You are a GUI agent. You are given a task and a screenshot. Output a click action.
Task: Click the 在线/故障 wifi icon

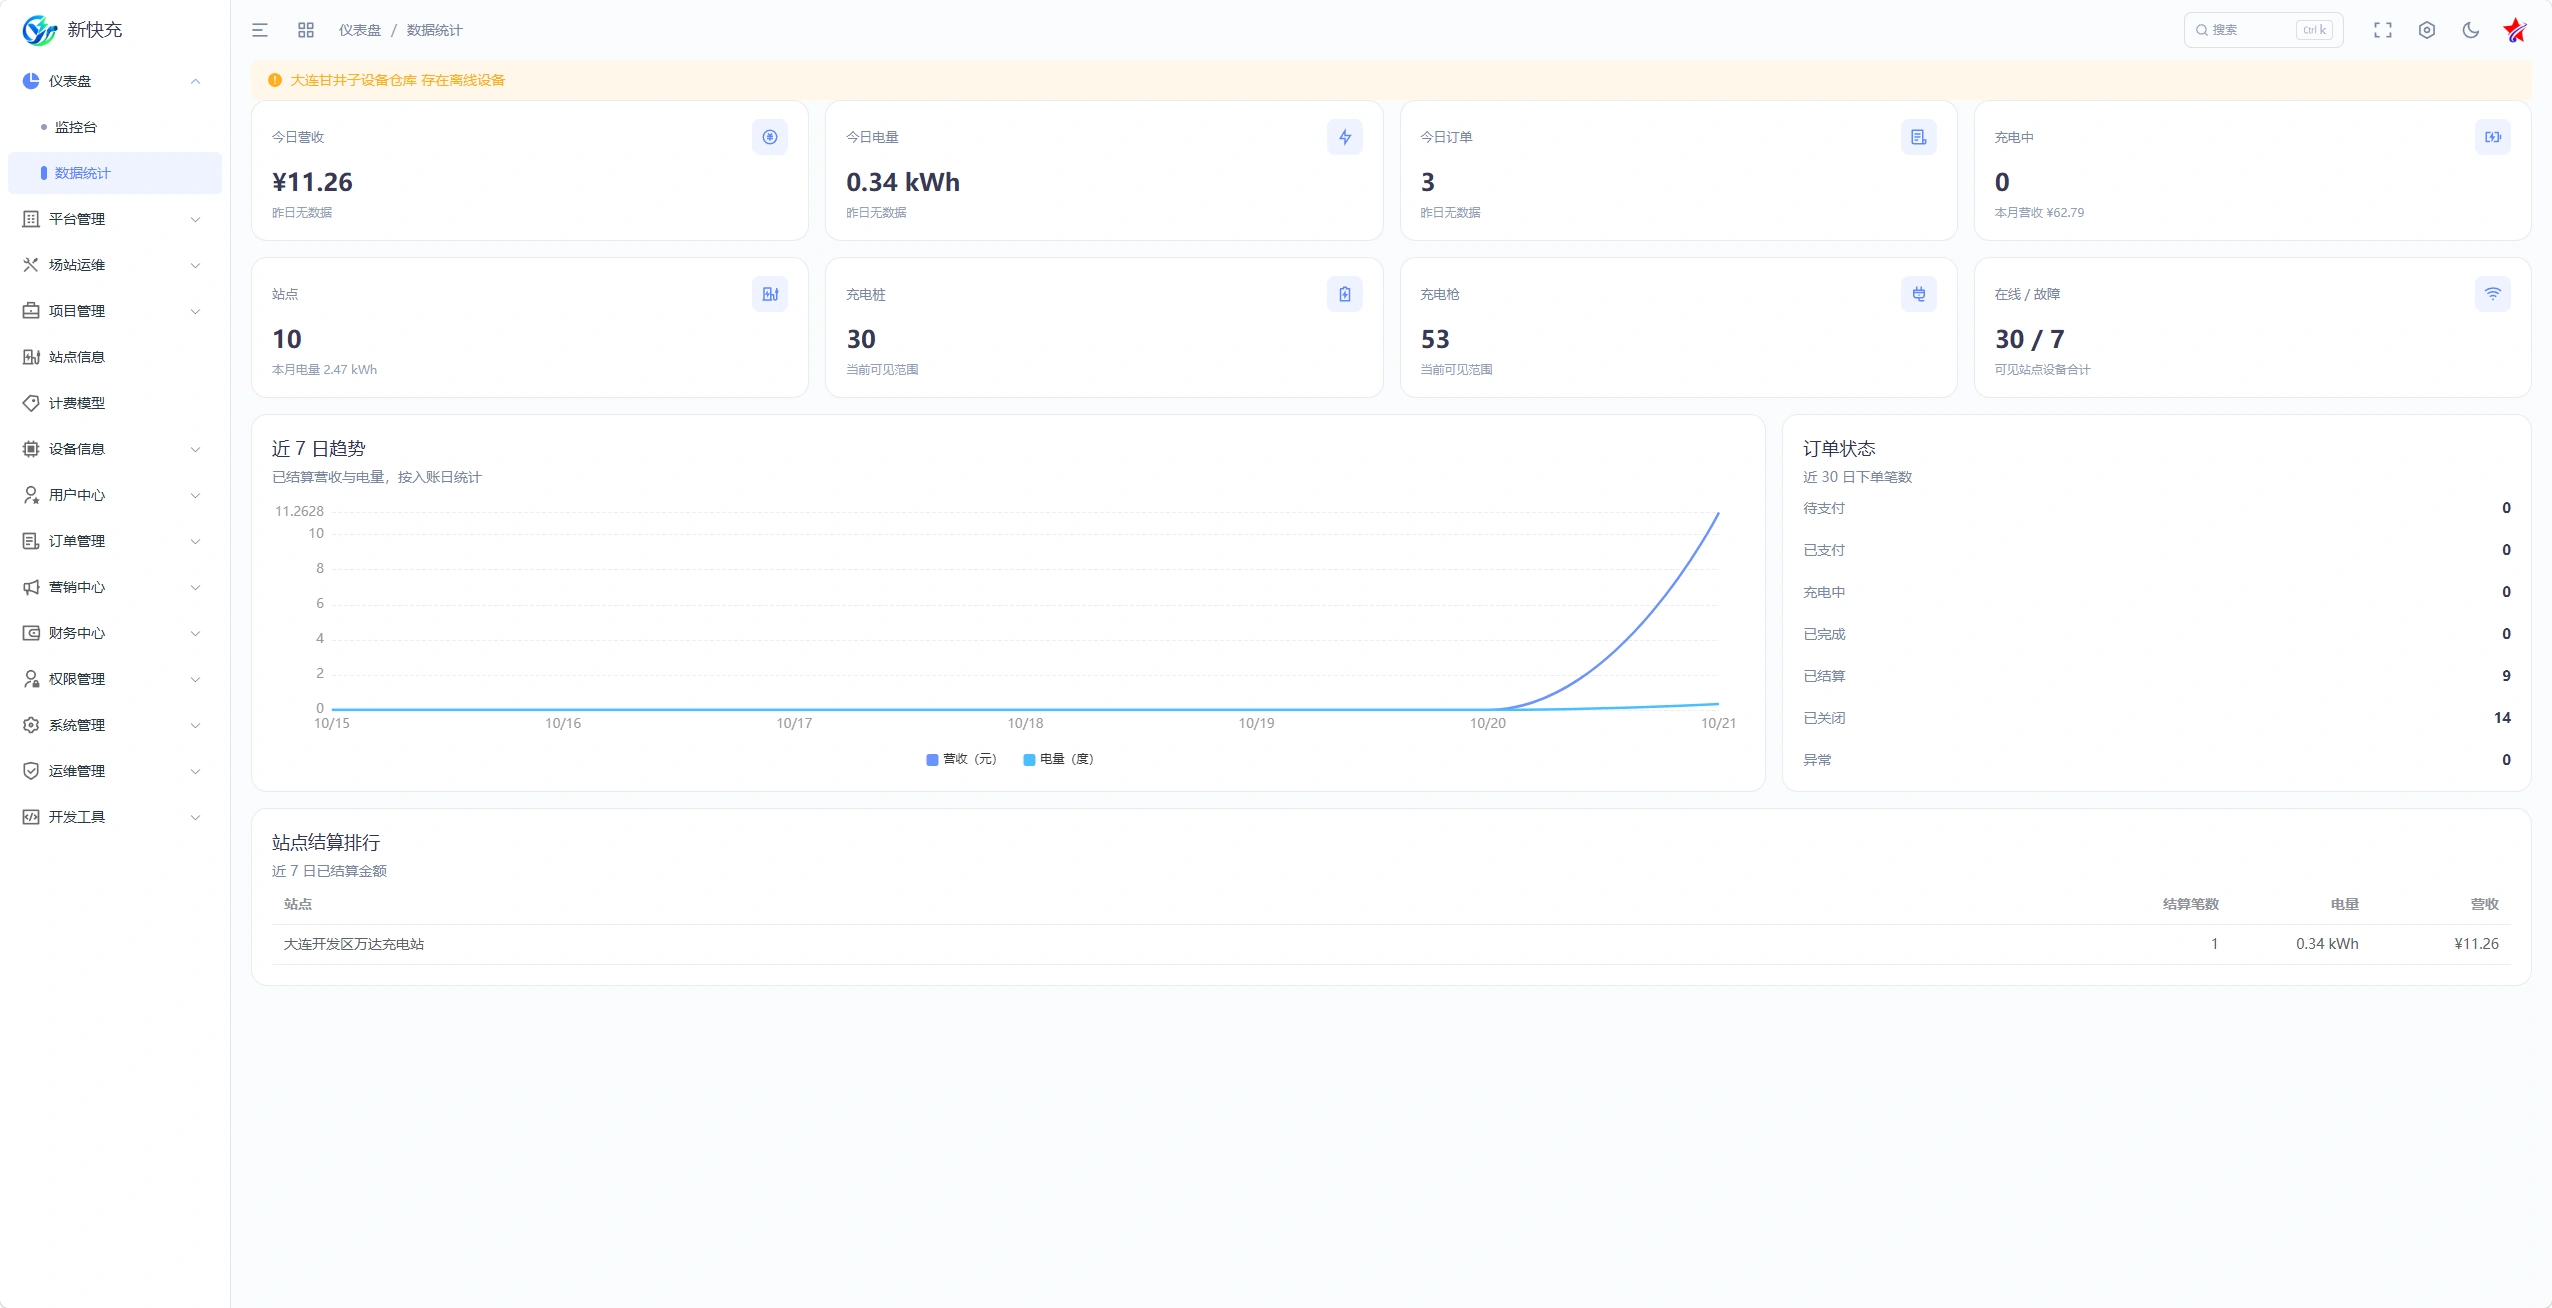(x=2493, y=294)
